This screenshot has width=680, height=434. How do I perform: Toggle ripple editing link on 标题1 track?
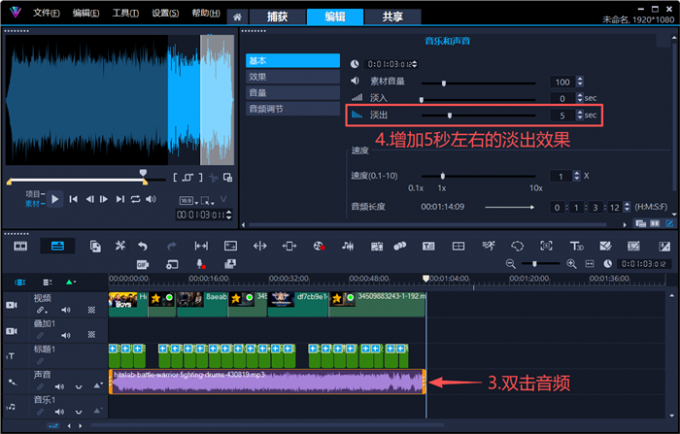[x=40, y=361]
